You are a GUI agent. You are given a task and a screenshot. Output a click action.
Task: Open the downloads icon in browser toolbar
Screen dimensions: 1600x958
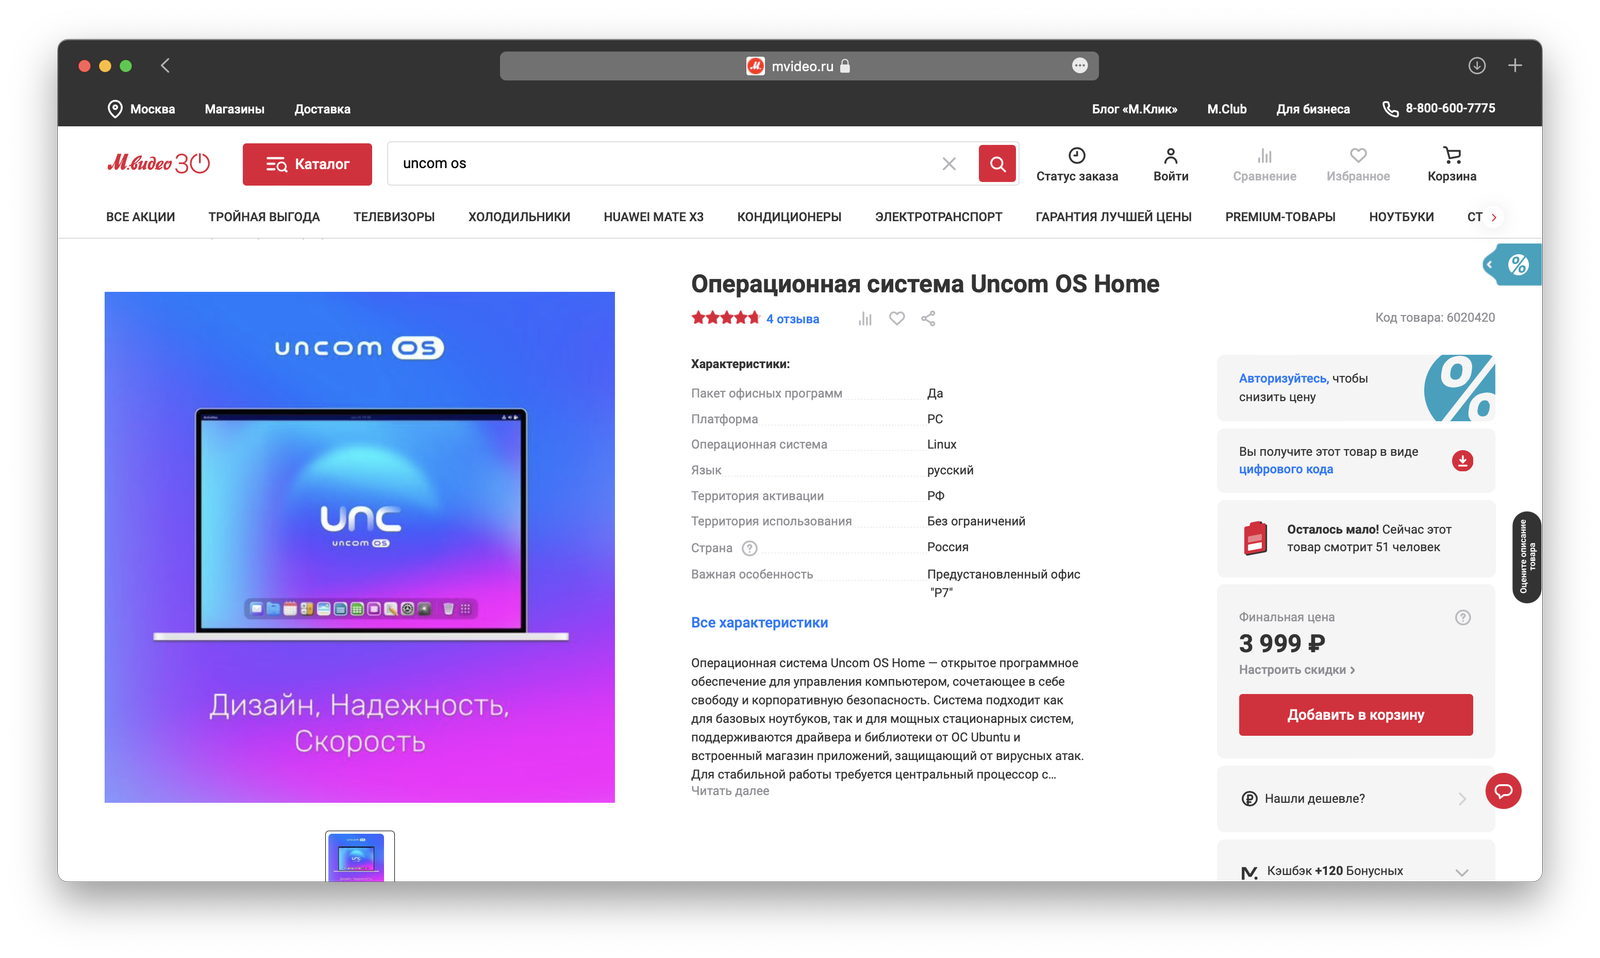(x=1477, y=66)
